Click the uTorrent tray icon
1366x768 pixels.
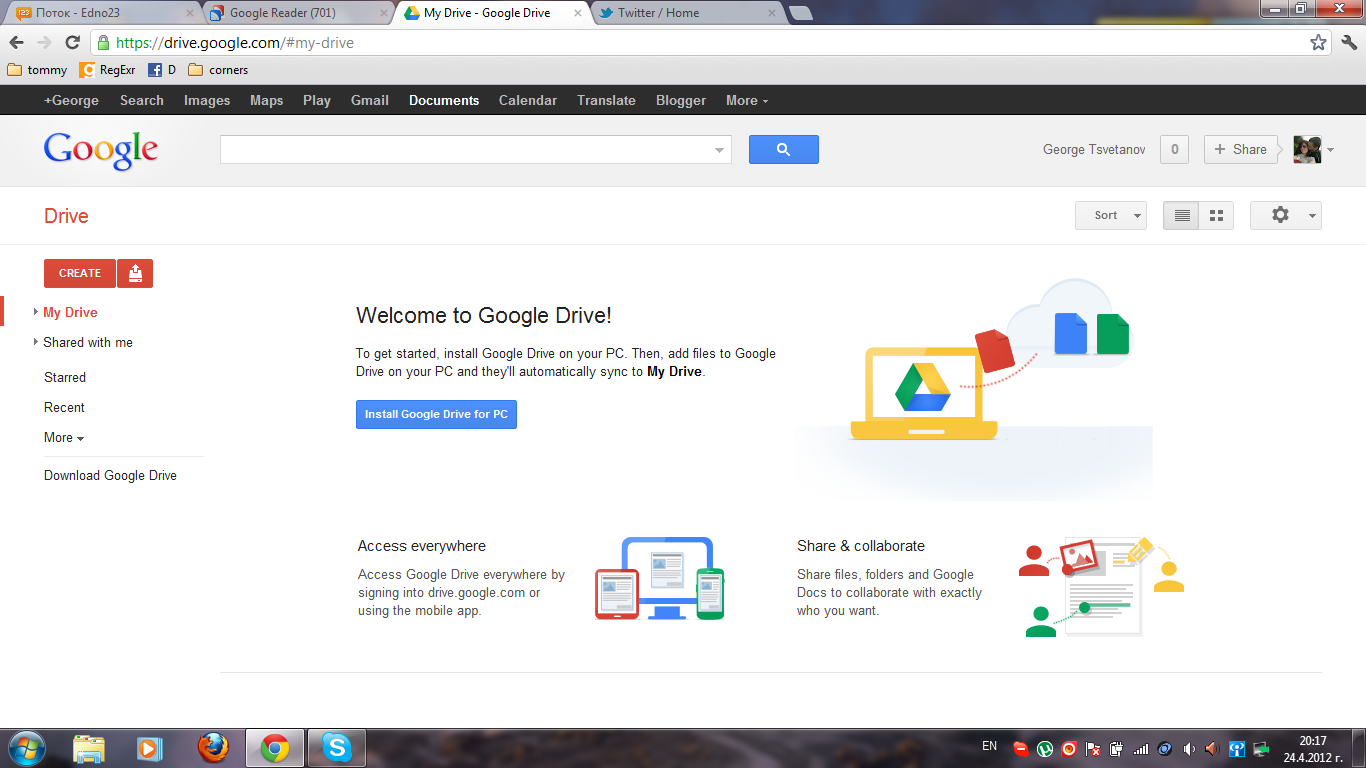point(1044,748)
